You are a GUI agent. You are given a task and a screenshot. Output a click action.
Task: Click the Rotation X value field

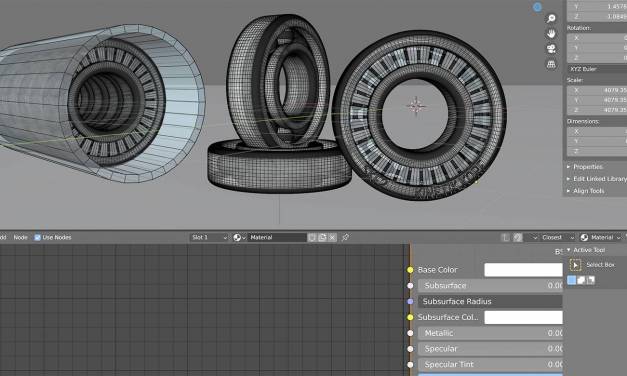pyautogui.click(x=597, y=38)
